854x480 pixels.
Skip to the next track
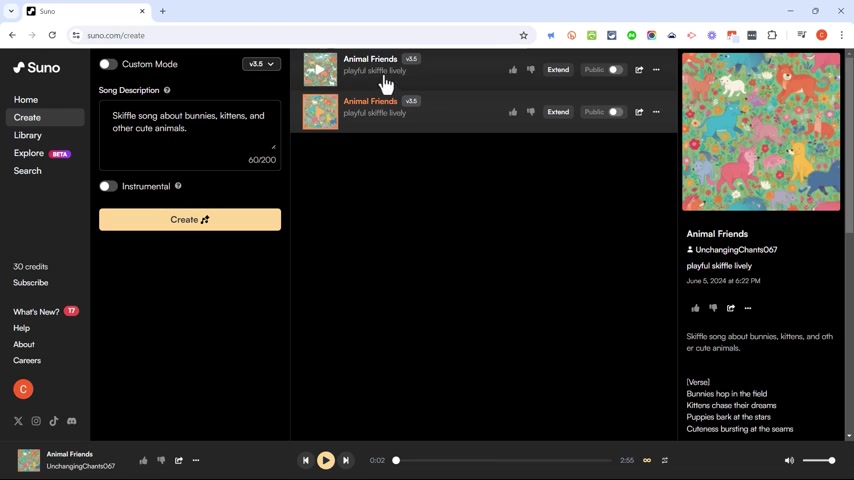[346, 460]
